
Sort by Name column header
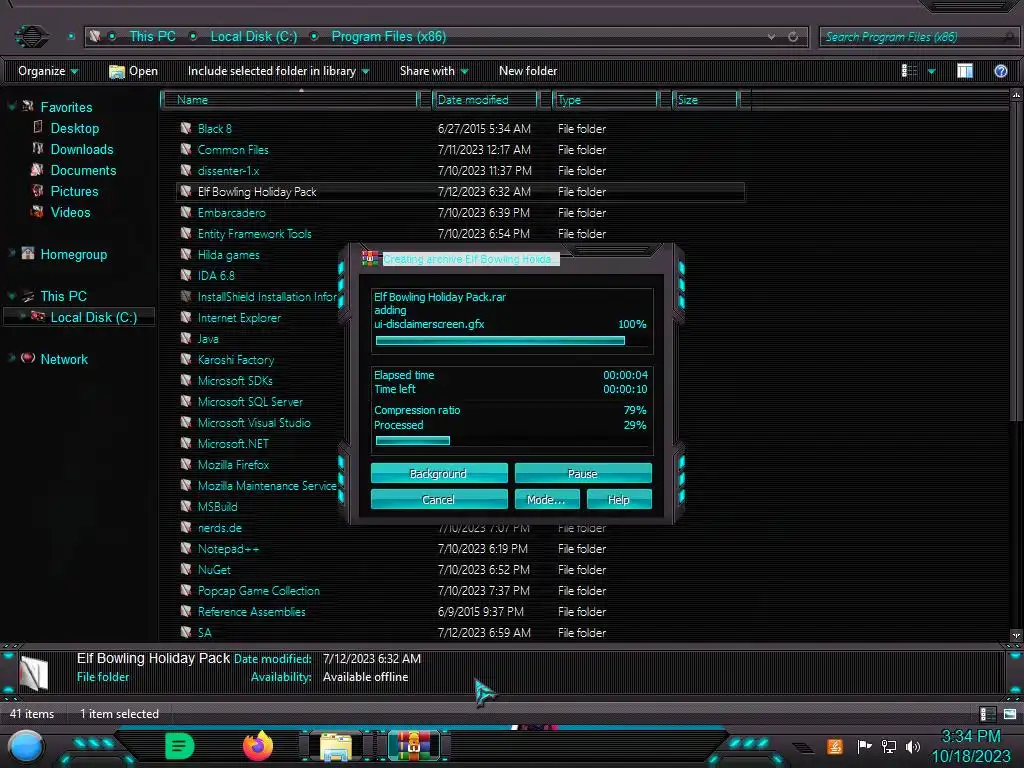click(290, 100)
